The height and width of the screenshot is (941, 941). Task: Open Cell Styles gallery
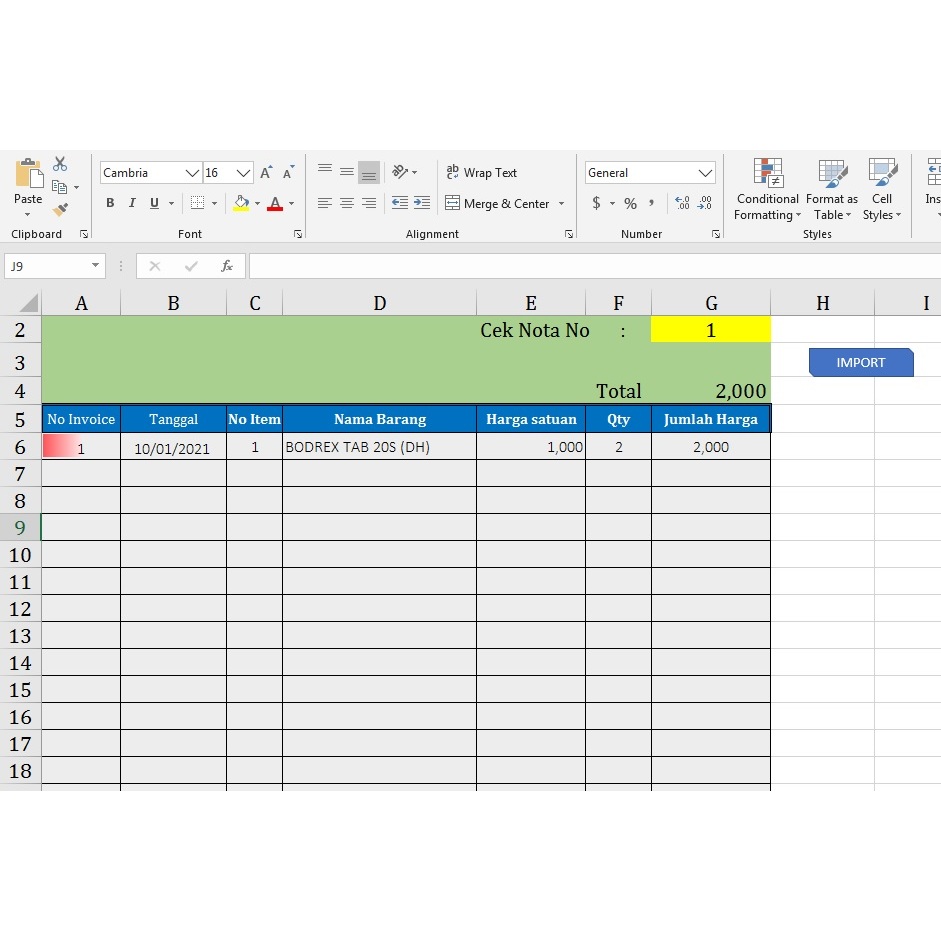(x=882, y=190)
